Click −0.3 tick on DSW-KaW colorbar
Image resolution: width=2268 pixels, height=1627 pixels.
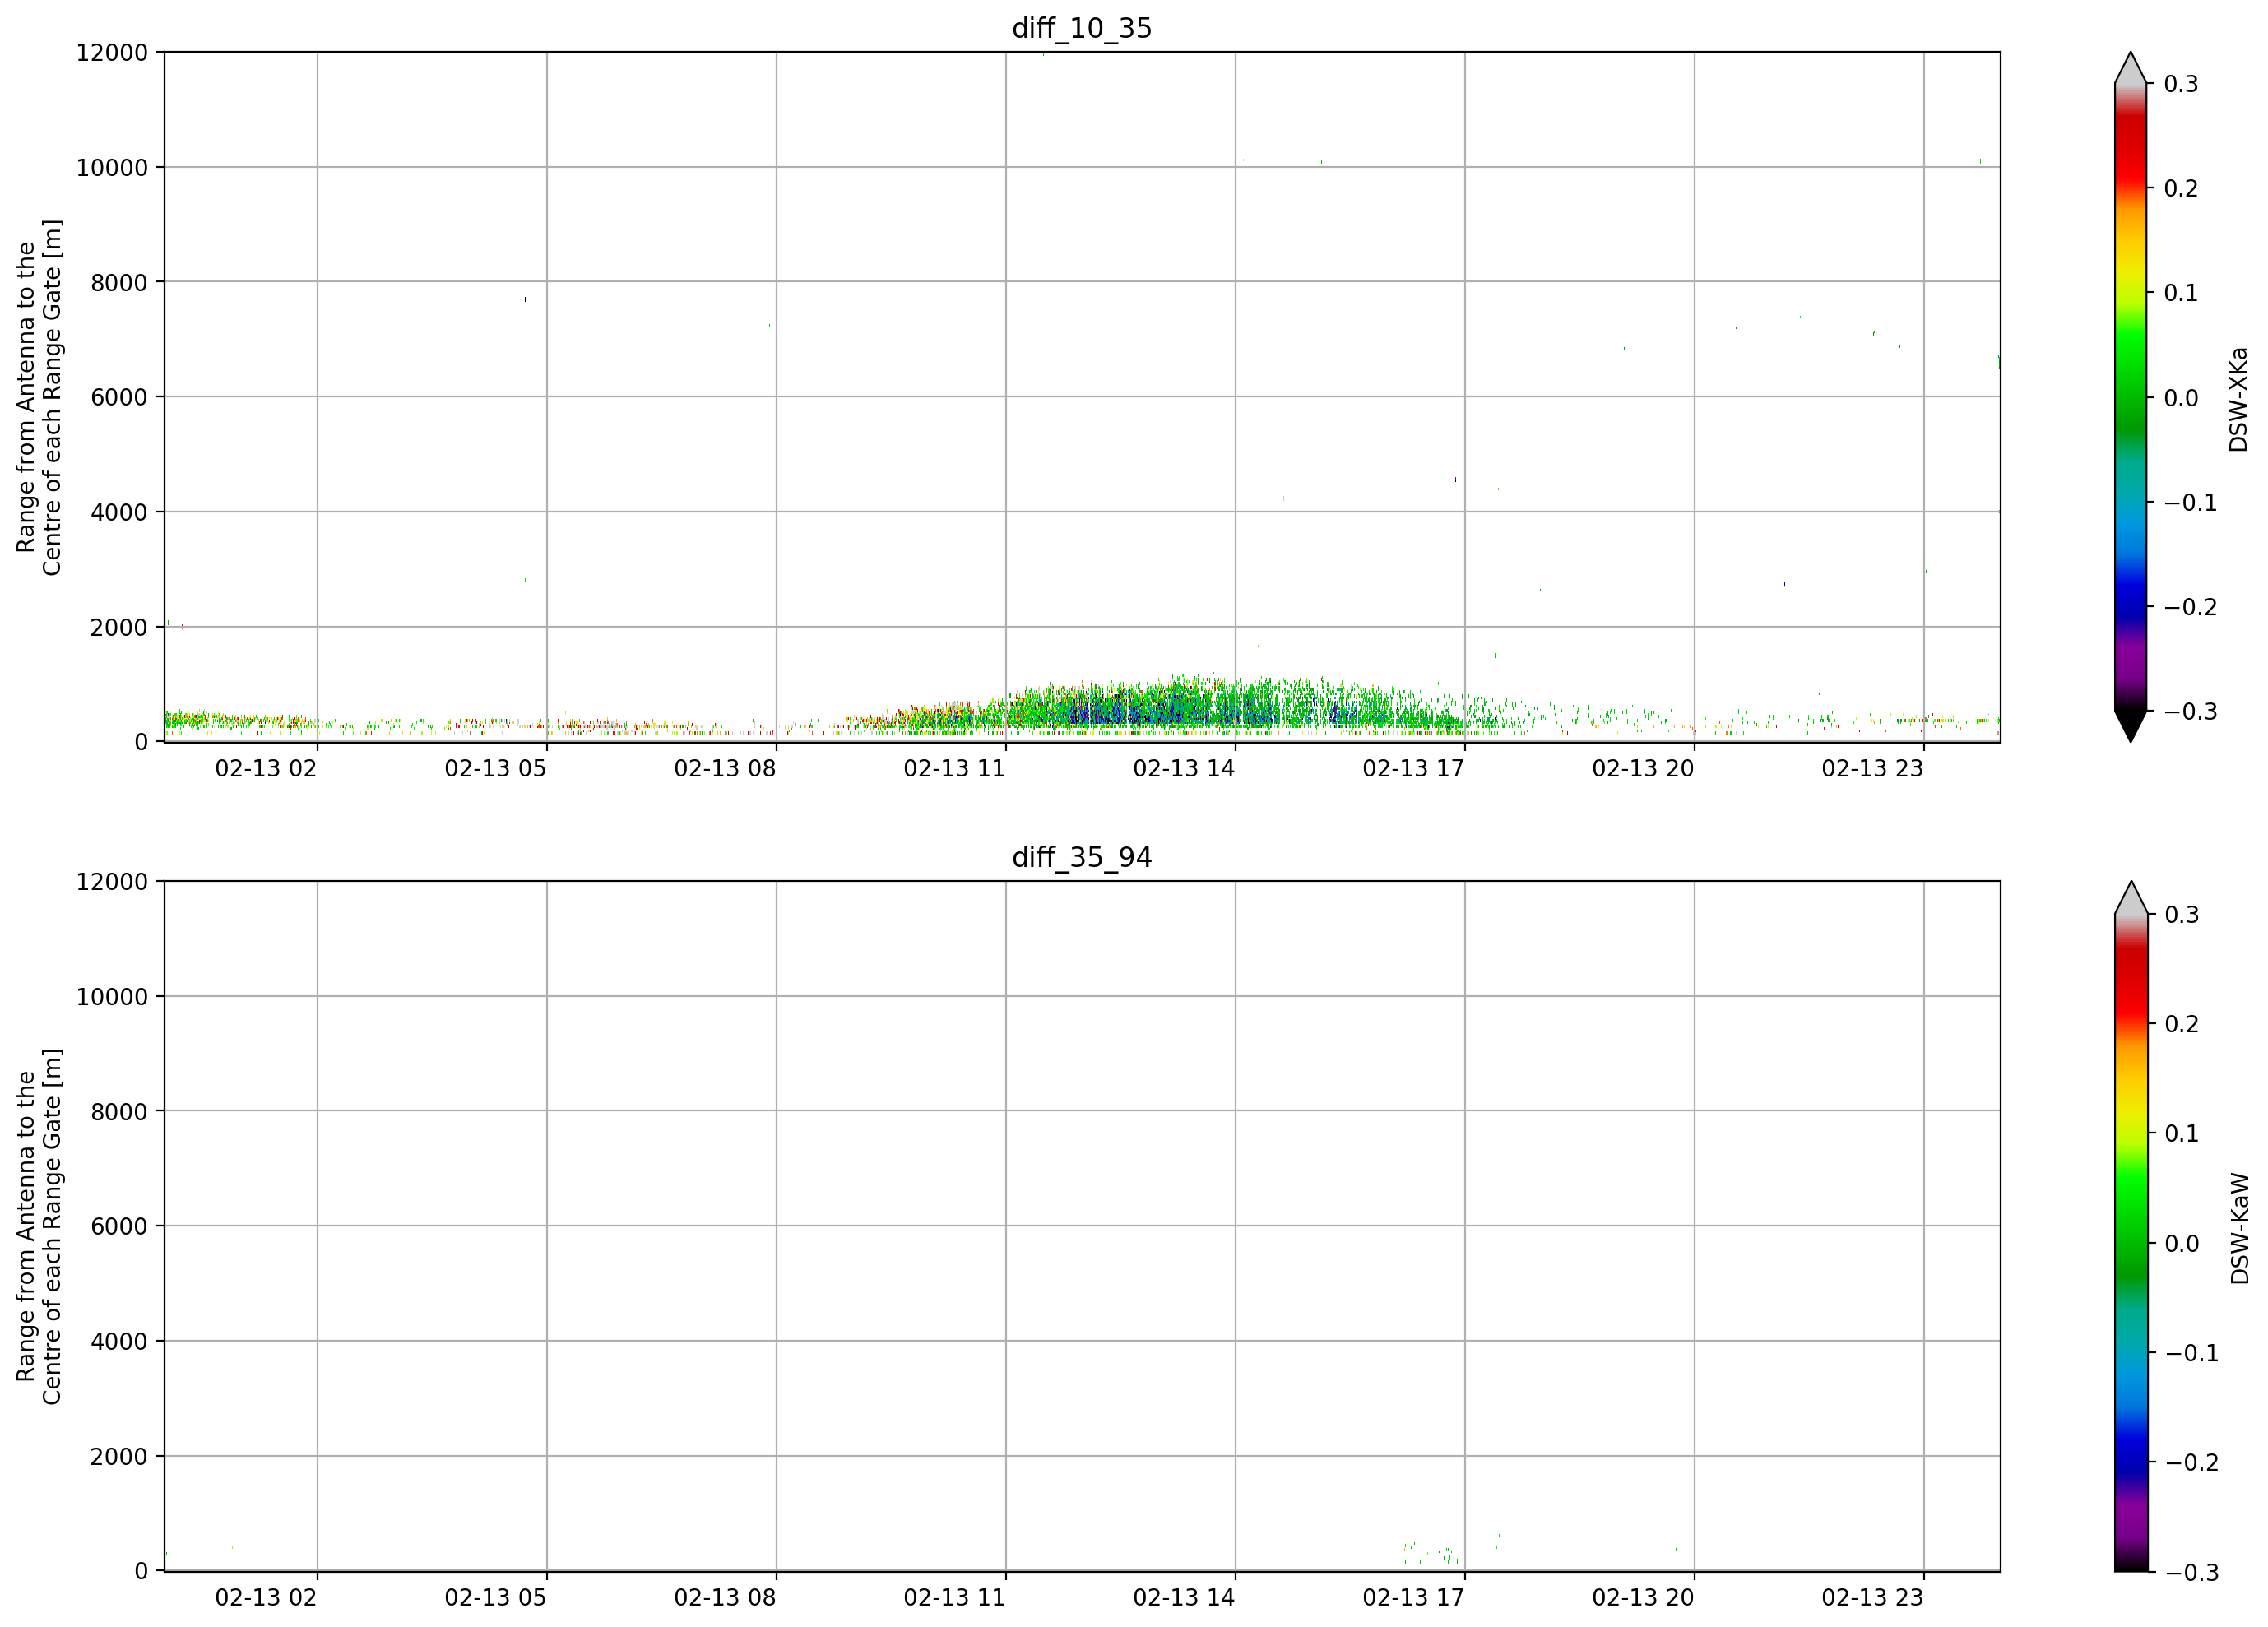[2191, 1572]
